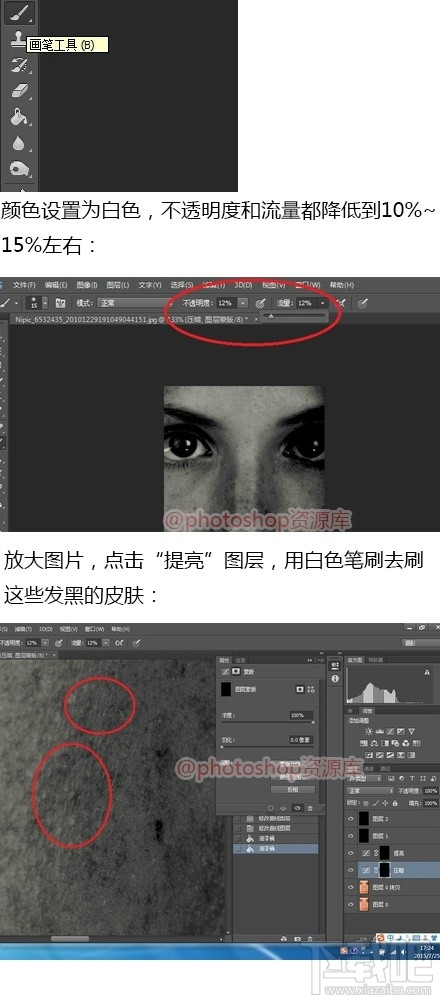Image resolution: width=440 pixels, height=1000 pixels.
Task: Open the 编辑(E) menu
Action: [x=55, y=284]
